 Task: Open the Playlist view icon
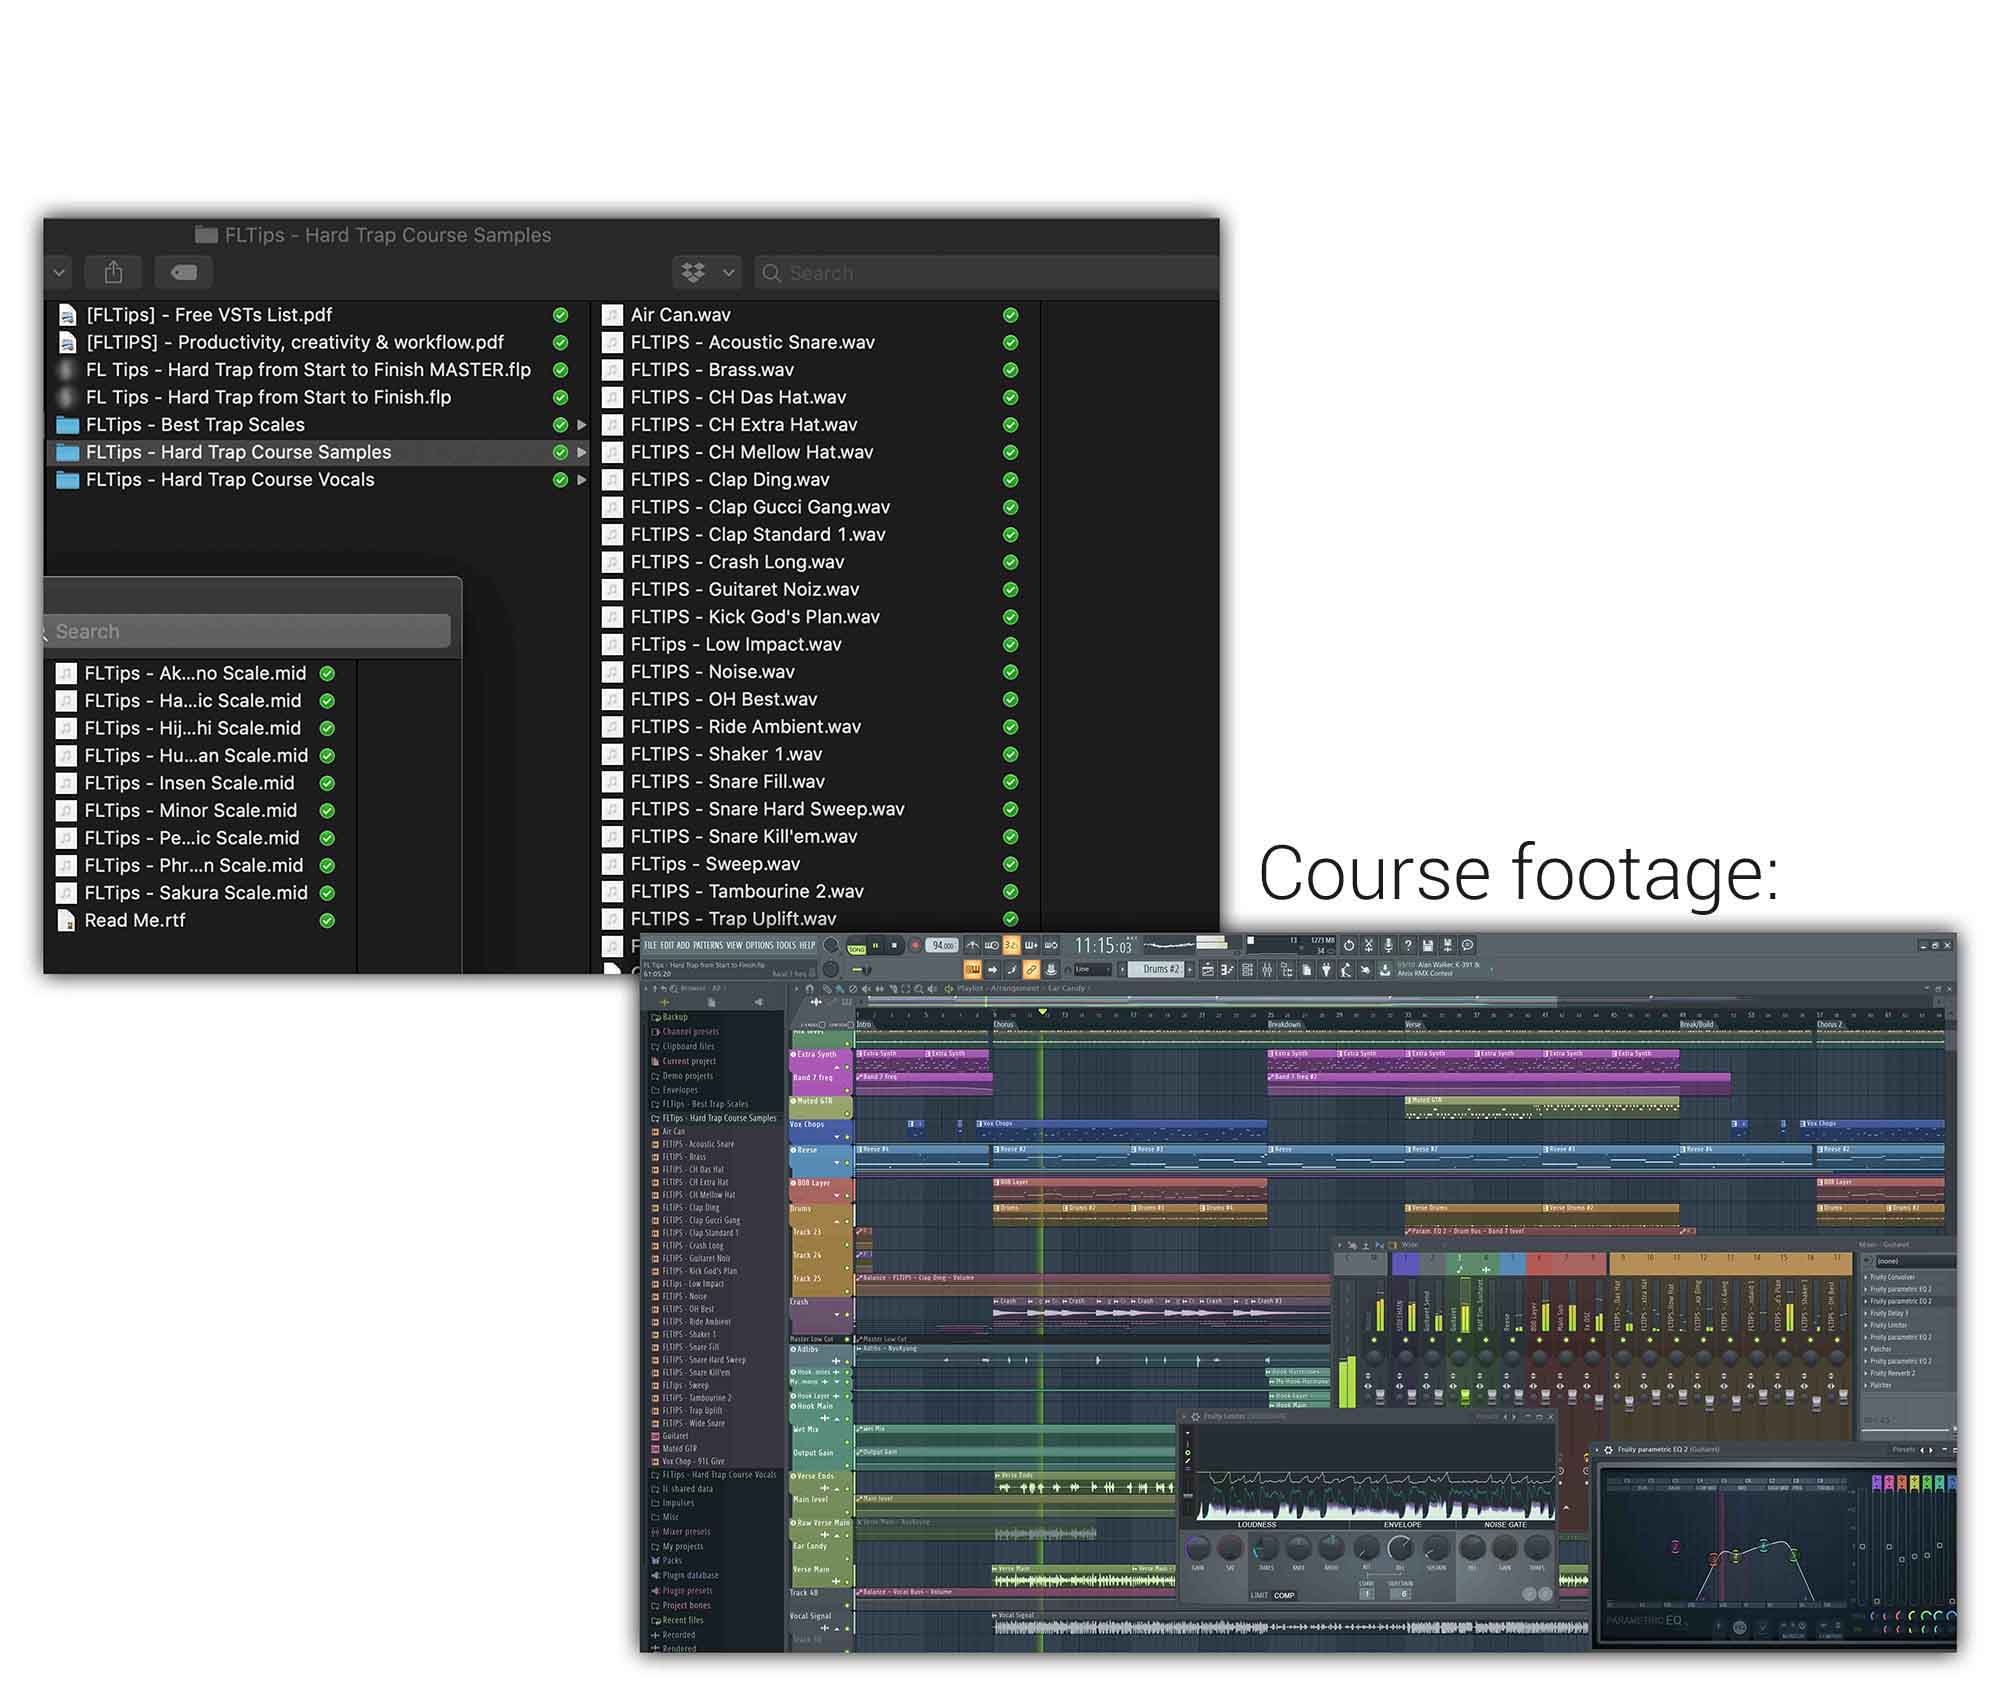coord(1208,970)
